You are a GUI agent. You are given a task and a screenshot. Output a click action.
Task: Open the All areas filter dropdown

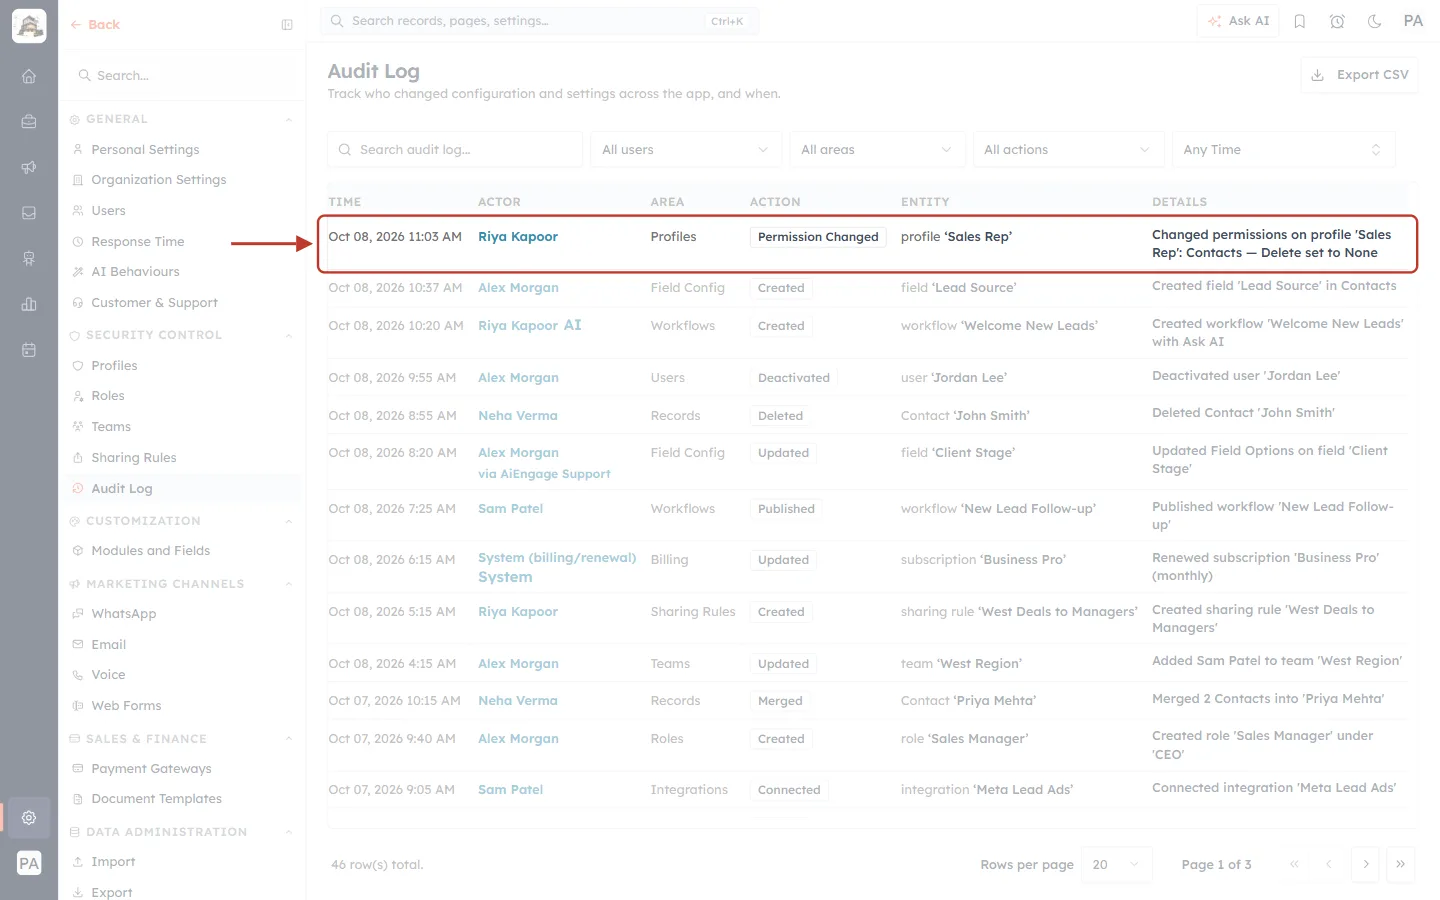[x=877, y=150]
